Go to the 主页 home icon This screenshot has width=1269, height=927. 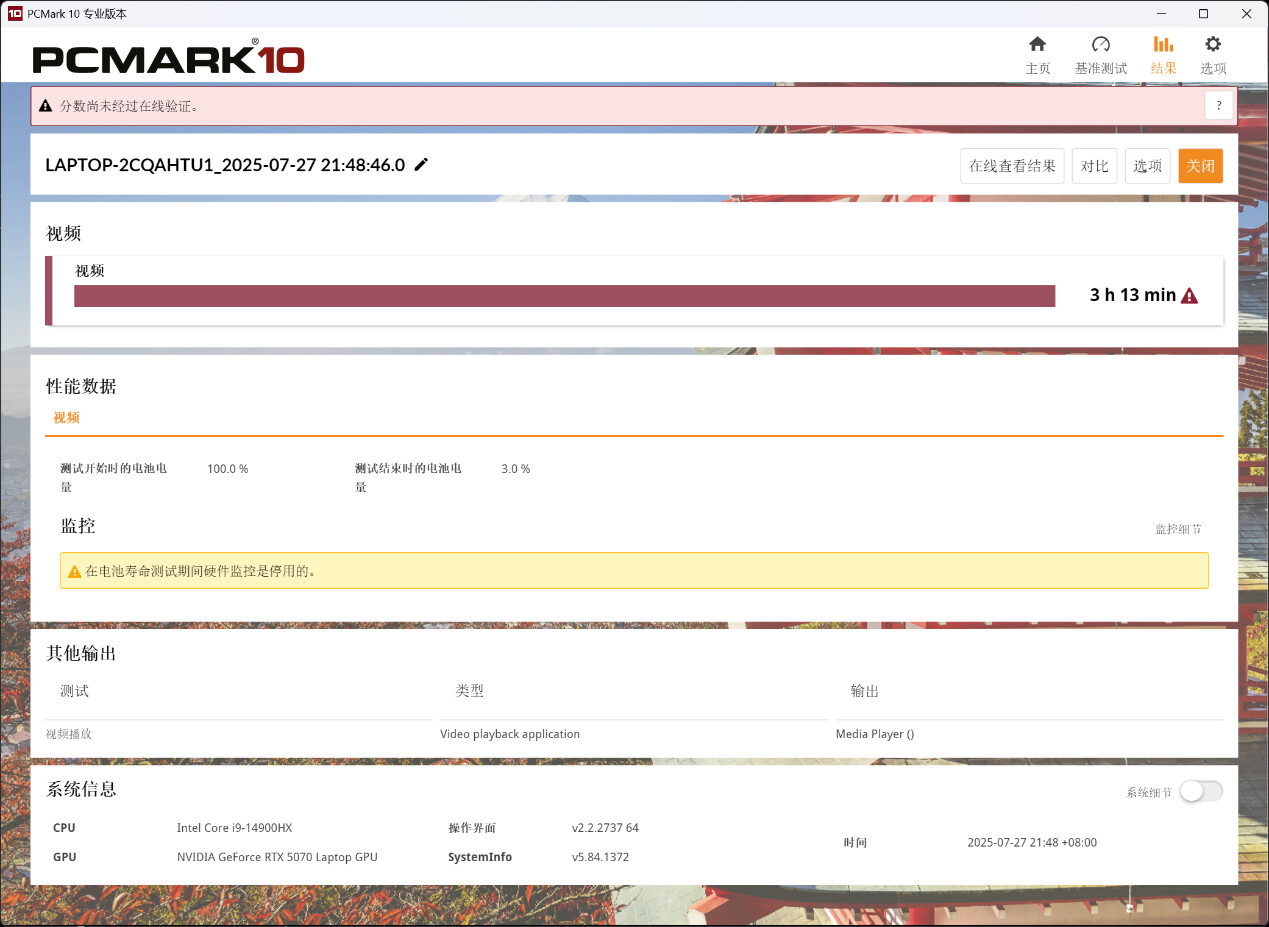pyautogui.click(x=1038, y=45)
